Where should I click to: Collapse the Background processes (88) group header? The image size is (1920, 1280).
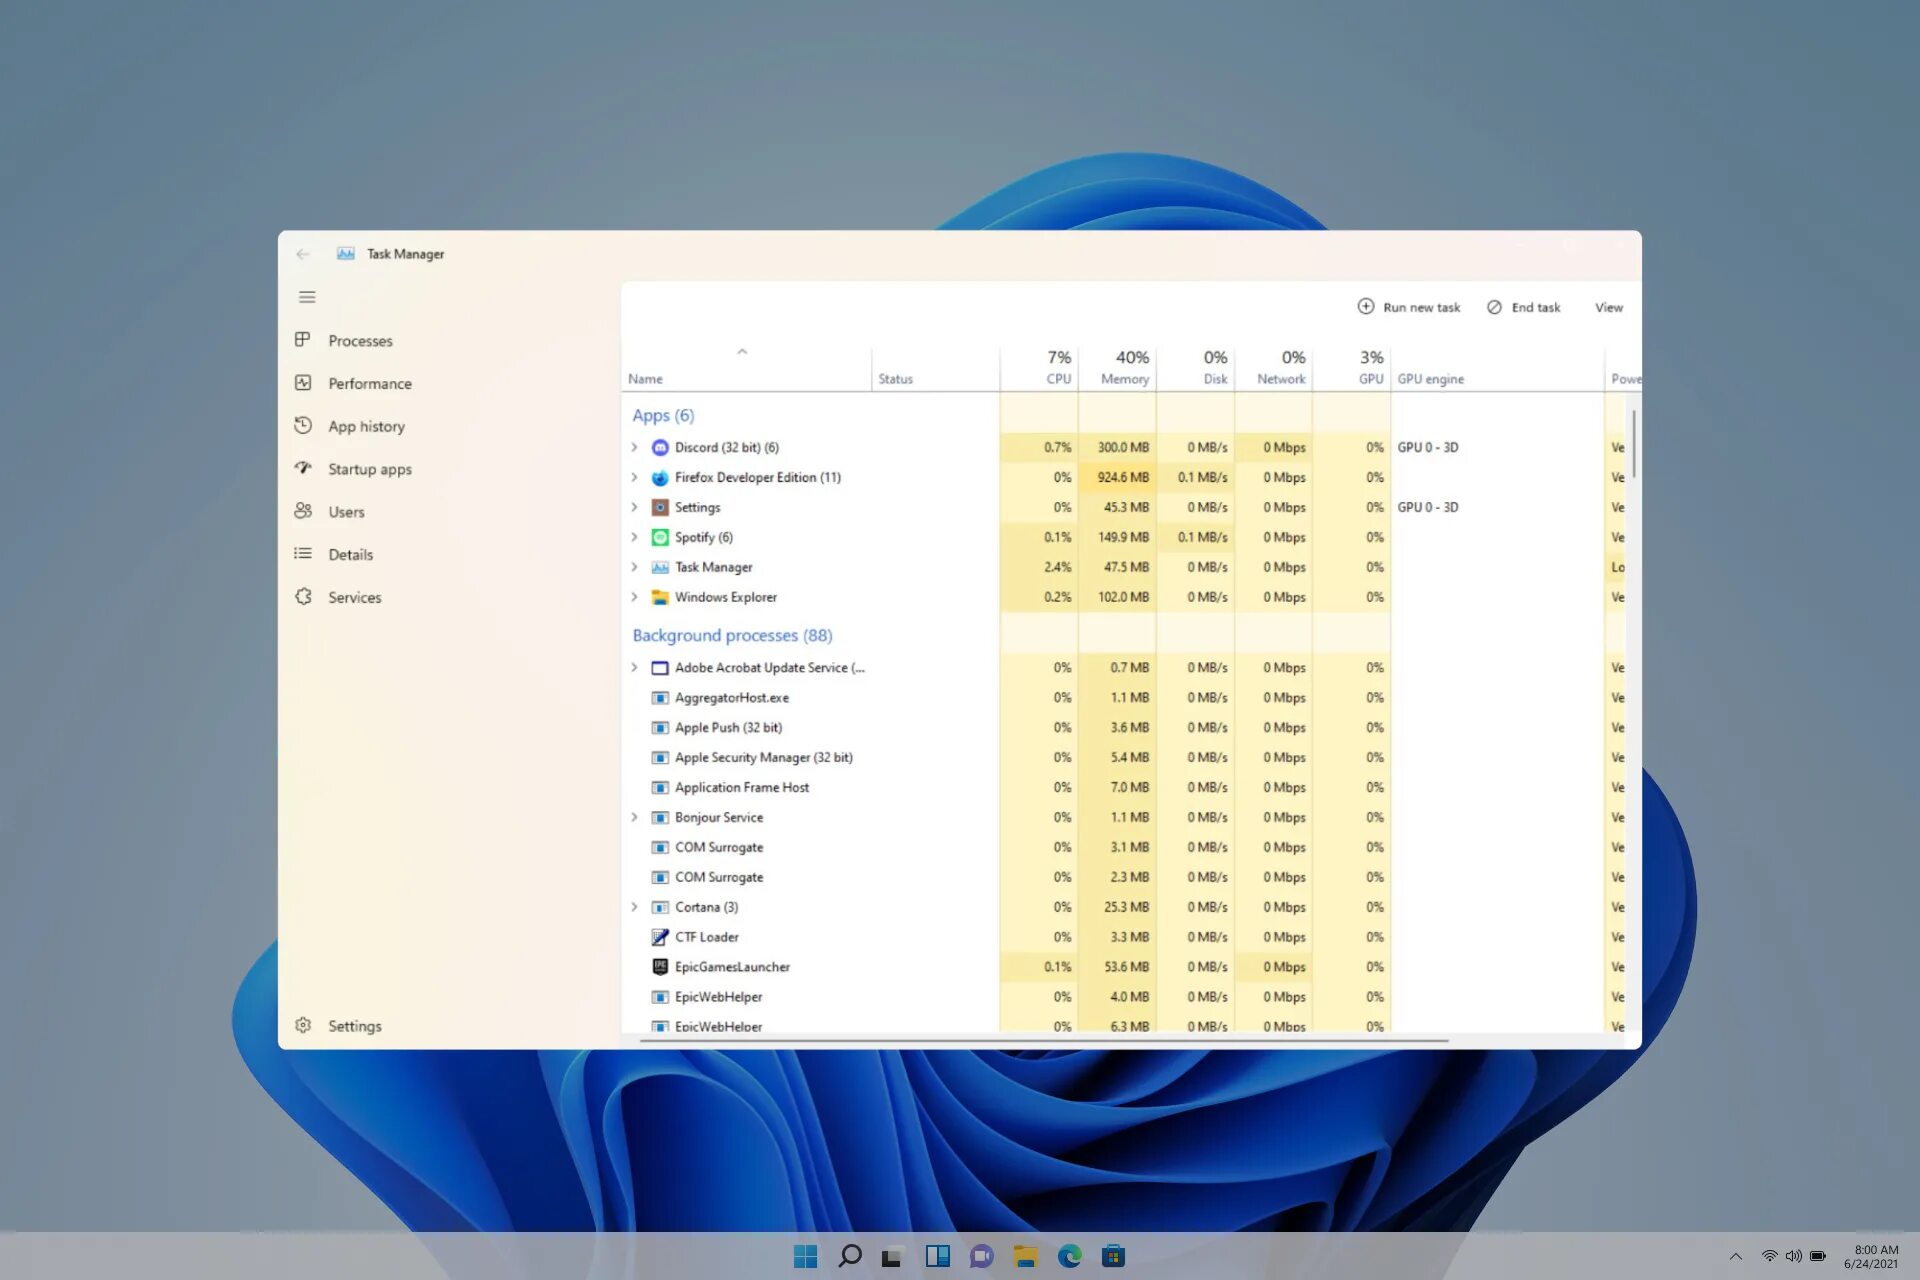[x=732, y=636]
